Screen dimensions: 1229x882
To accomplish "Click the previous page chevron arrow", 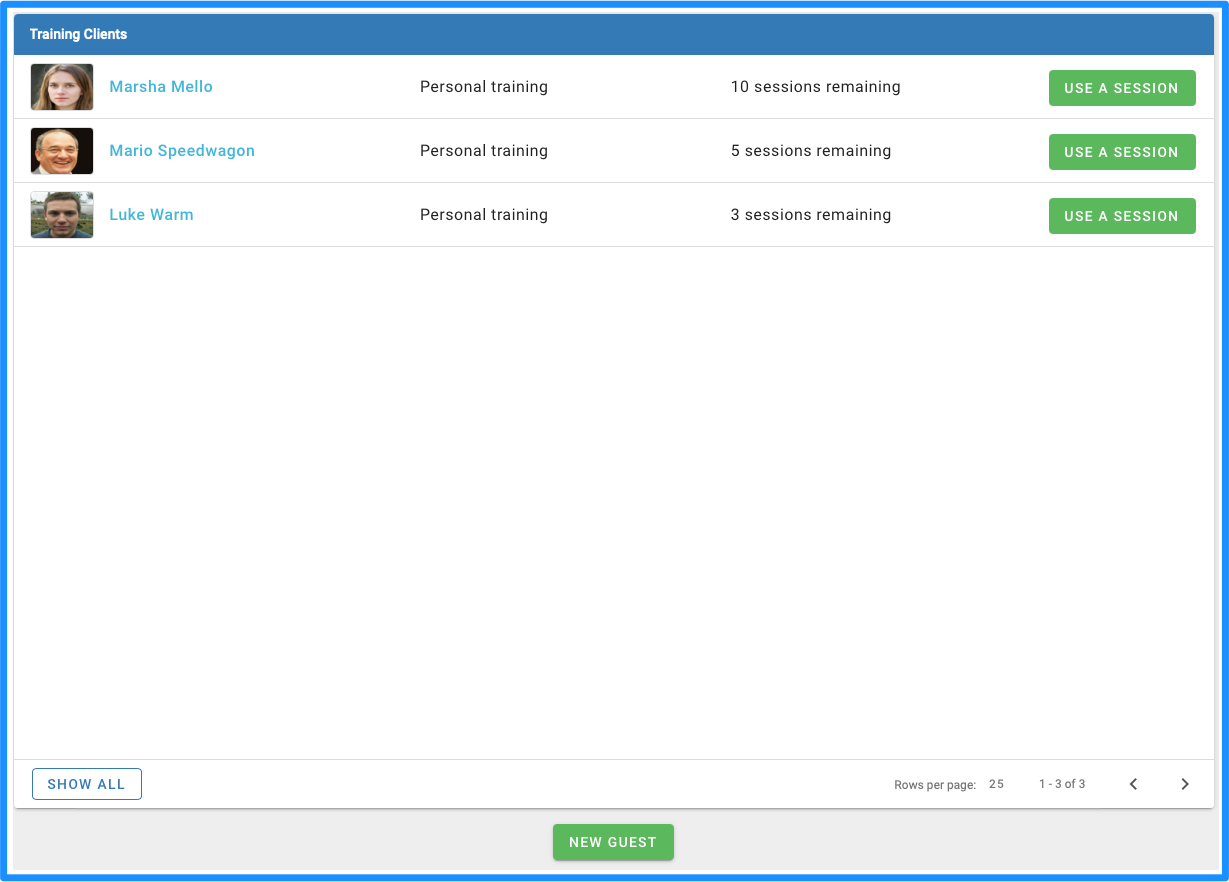I will (x=1133, y=784).
